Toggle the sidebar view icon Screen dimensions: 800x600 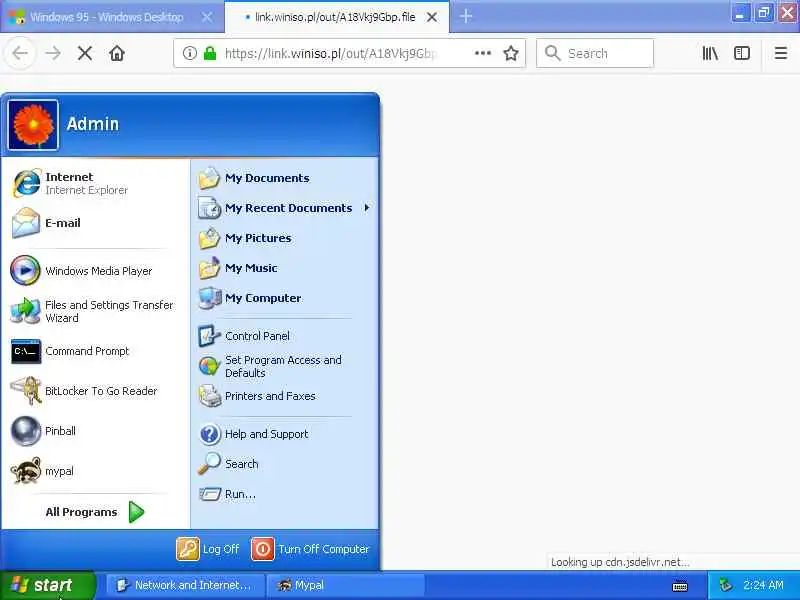(742, 53)
